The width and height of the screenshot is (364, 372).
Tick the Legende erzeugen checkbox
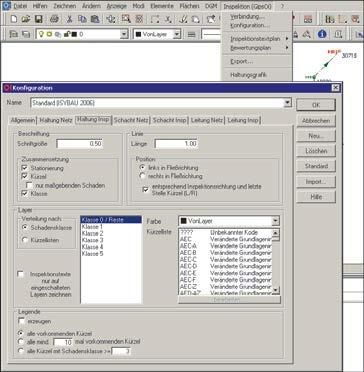pos(22,321)
